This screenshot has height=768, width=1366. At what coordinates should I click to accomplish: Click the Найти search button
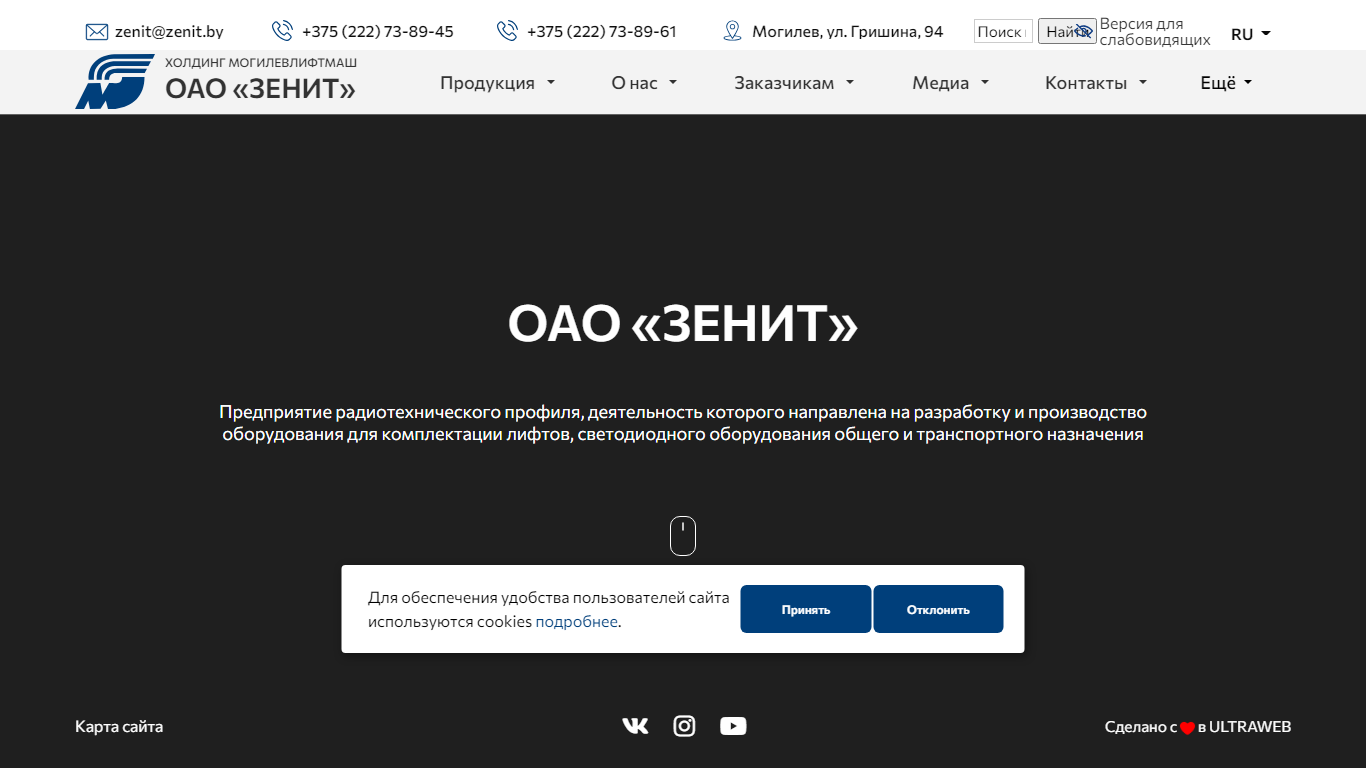click(x=1067, y=31)
